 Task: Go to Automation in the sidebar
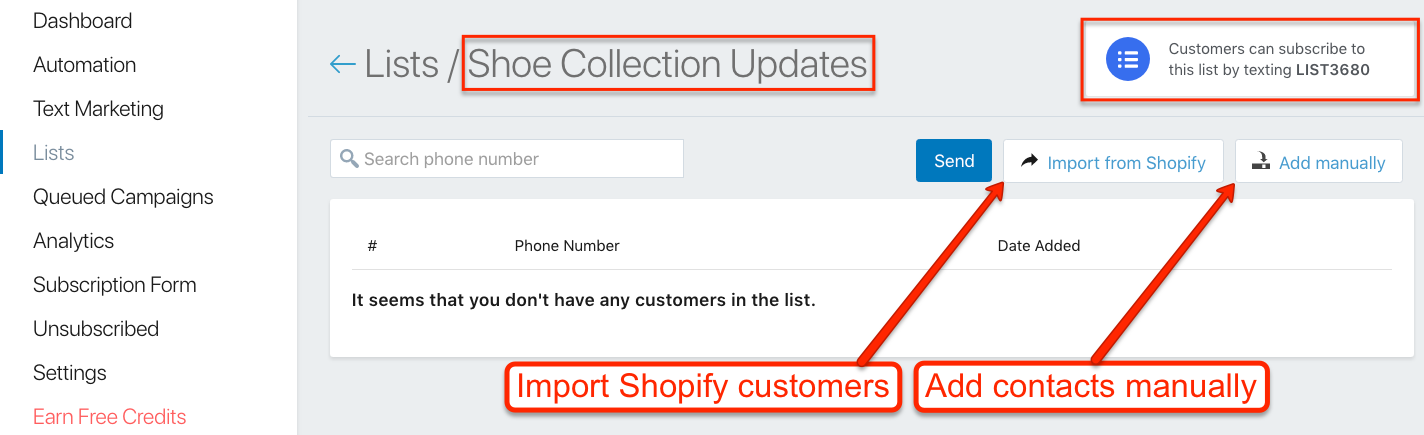(84, 65)
